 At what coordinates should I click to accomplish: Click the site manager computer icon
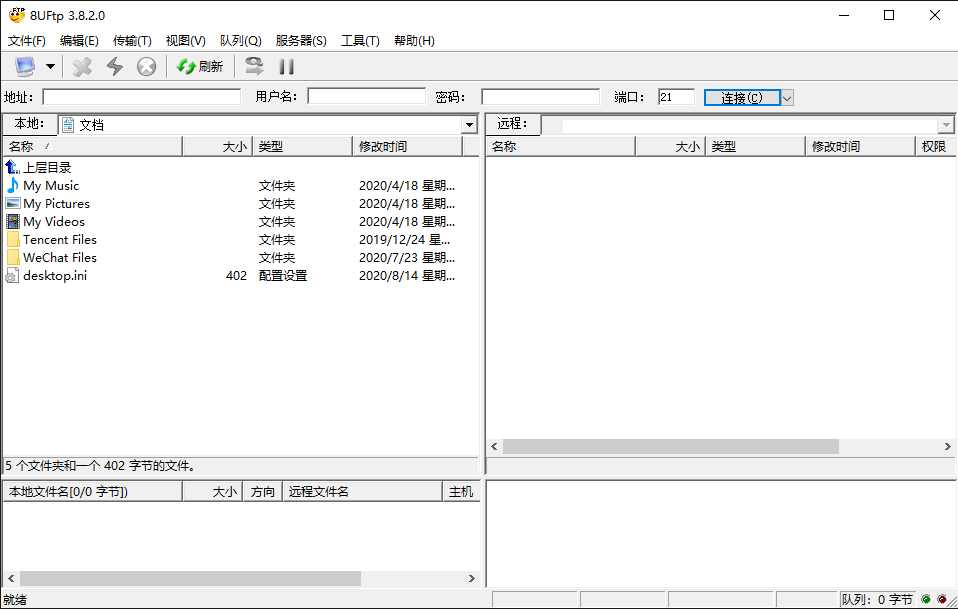(25, 67)
